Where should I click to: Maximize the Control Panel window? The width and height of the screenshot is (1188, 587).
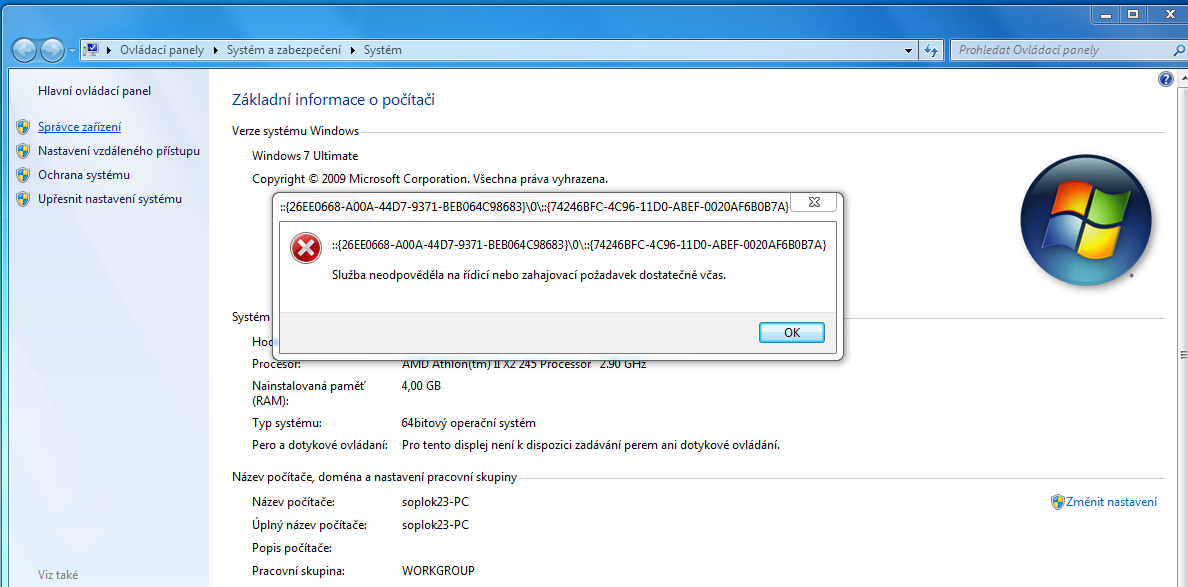1133,14
